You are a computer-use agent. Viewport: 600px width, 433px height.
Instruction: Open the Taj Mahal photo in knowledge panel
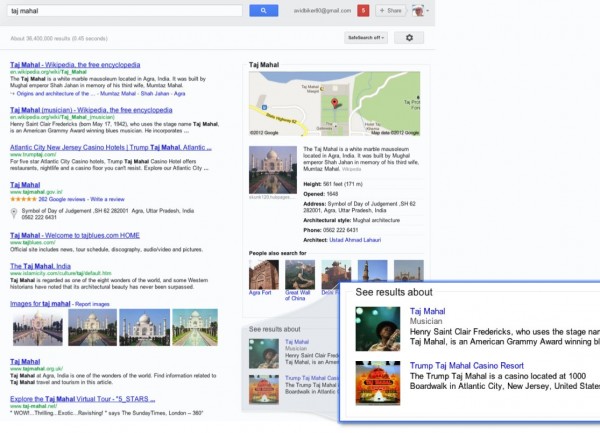(273, 170)
